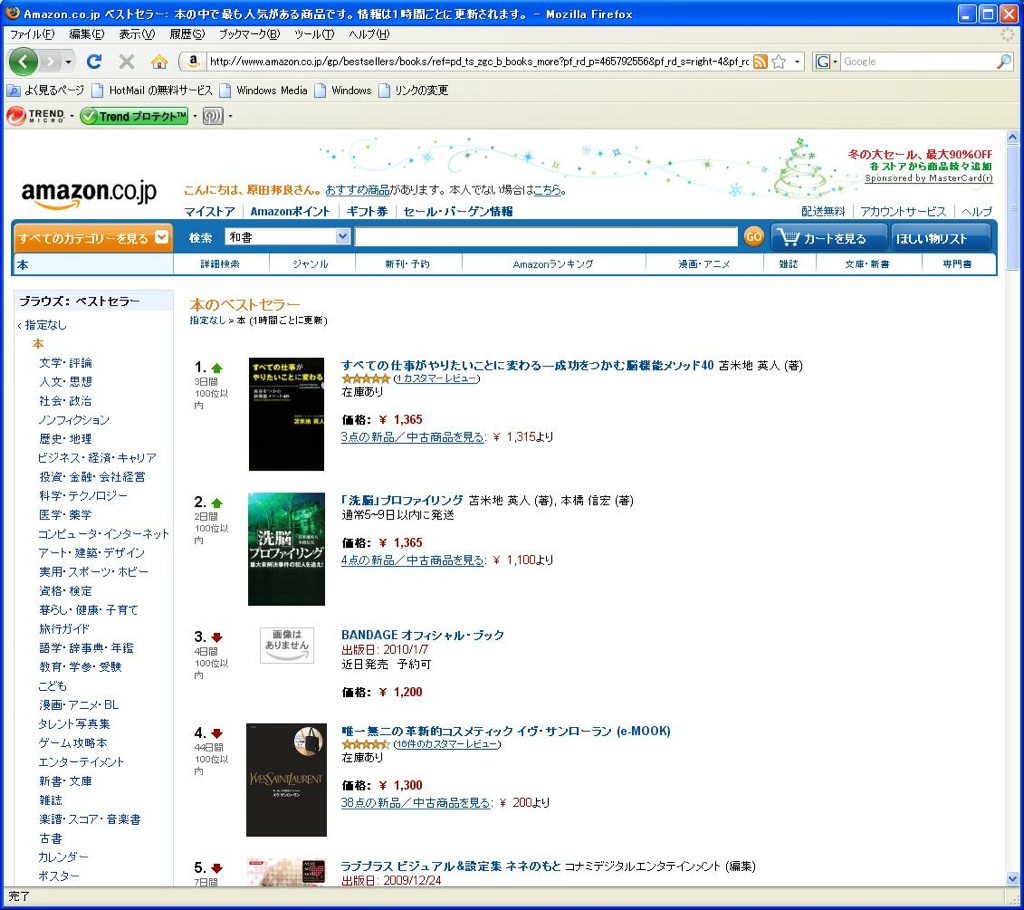Image resolution: width=1024 pixels, height=910 pixels.
Task: Click the Trend プロテクト green button
Action: pyautogui.click(x=135, y=116)
